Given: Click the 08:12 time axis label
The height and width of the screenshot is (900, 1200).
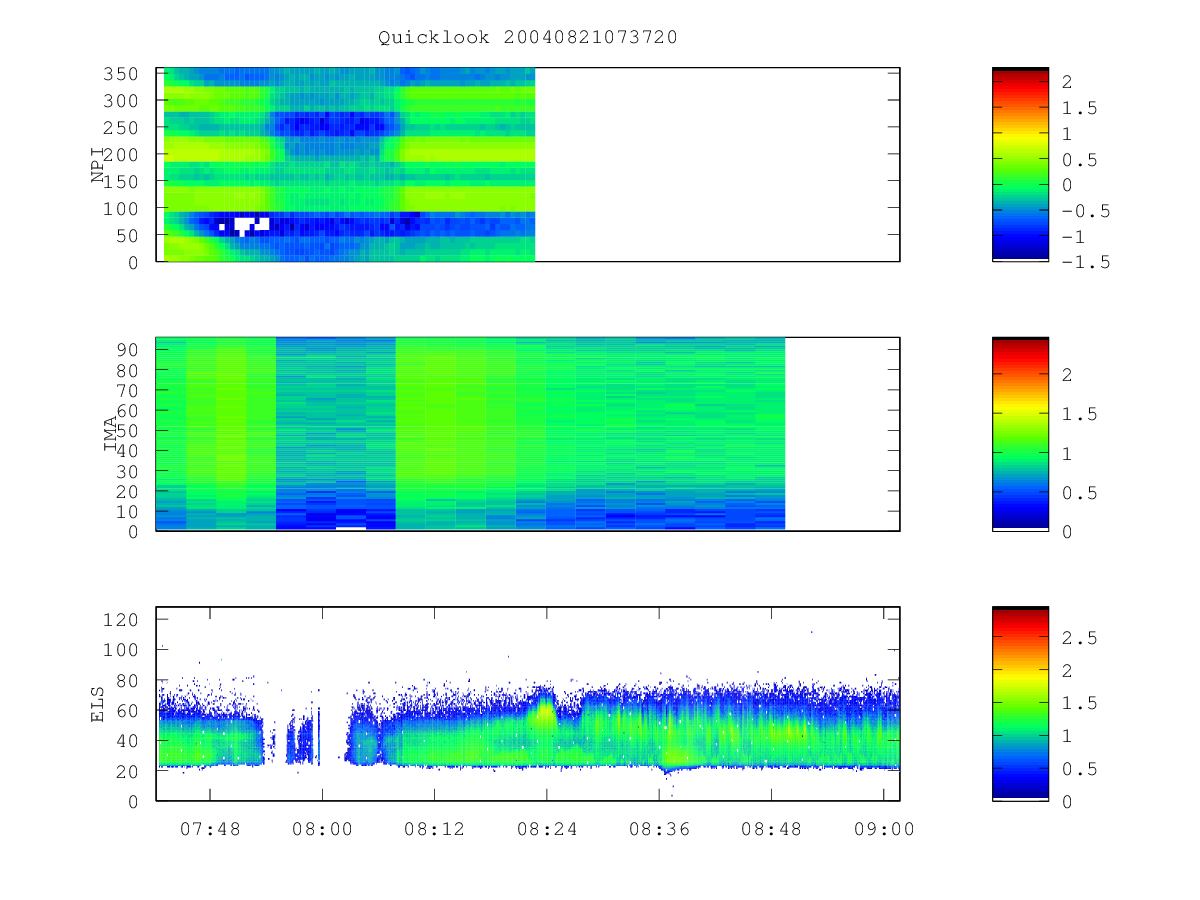Looking at the screenshot, I should pos(434,829).
